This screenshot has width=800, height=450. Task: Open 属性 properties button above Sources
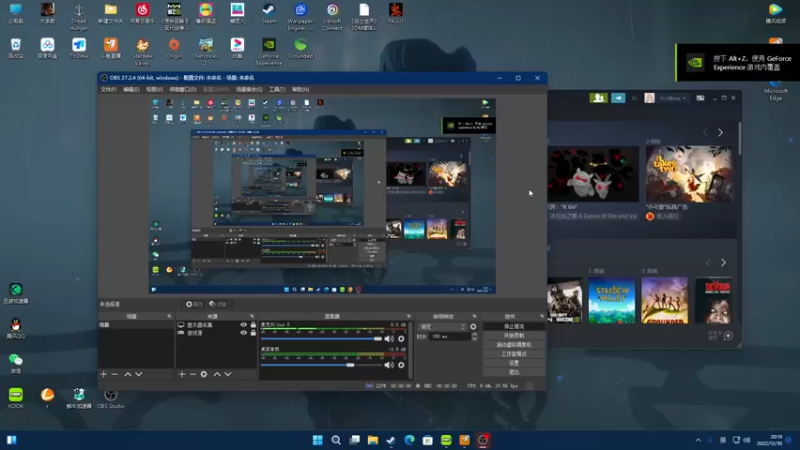pyautogui.click(x=194, y=304)
